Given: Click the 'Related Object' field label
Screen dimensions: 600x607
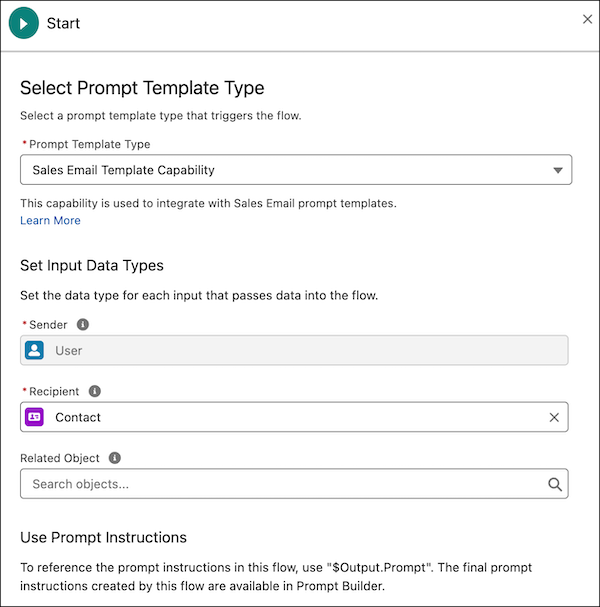Looking at the screenshot, I should 60,458.
